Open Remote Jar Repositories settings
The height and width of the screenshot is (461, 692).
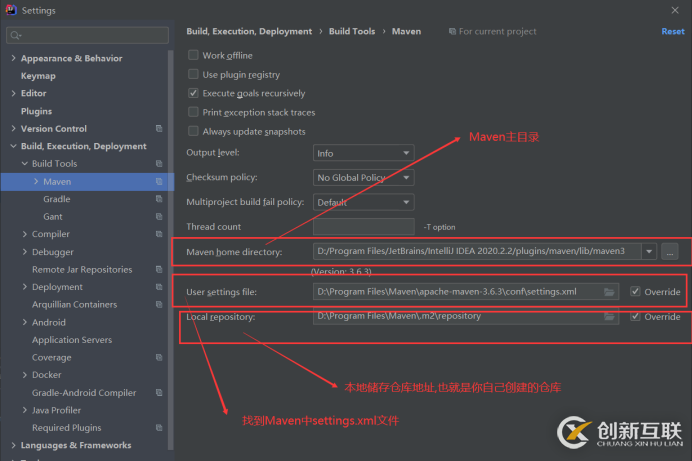(82, 270)
